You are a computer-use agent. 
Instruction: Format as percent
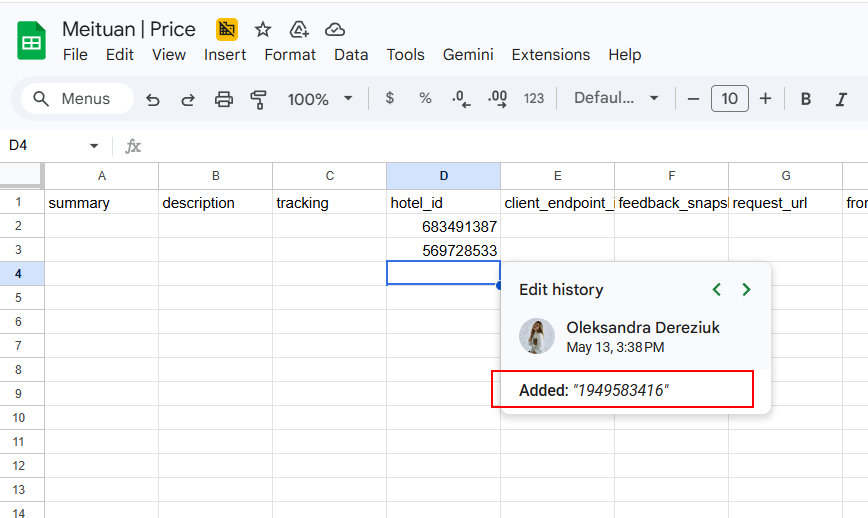coord(425,99)
